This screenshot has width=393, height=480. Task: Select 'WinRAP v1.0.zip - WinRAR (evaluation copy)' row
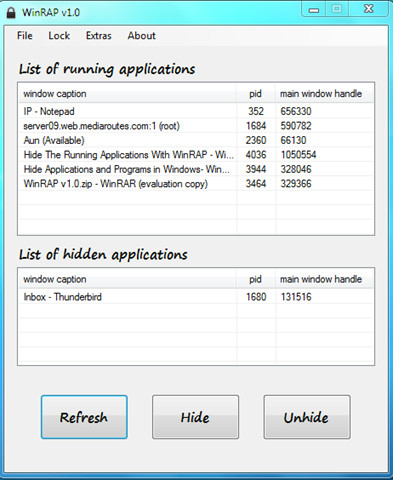(196, 184)
